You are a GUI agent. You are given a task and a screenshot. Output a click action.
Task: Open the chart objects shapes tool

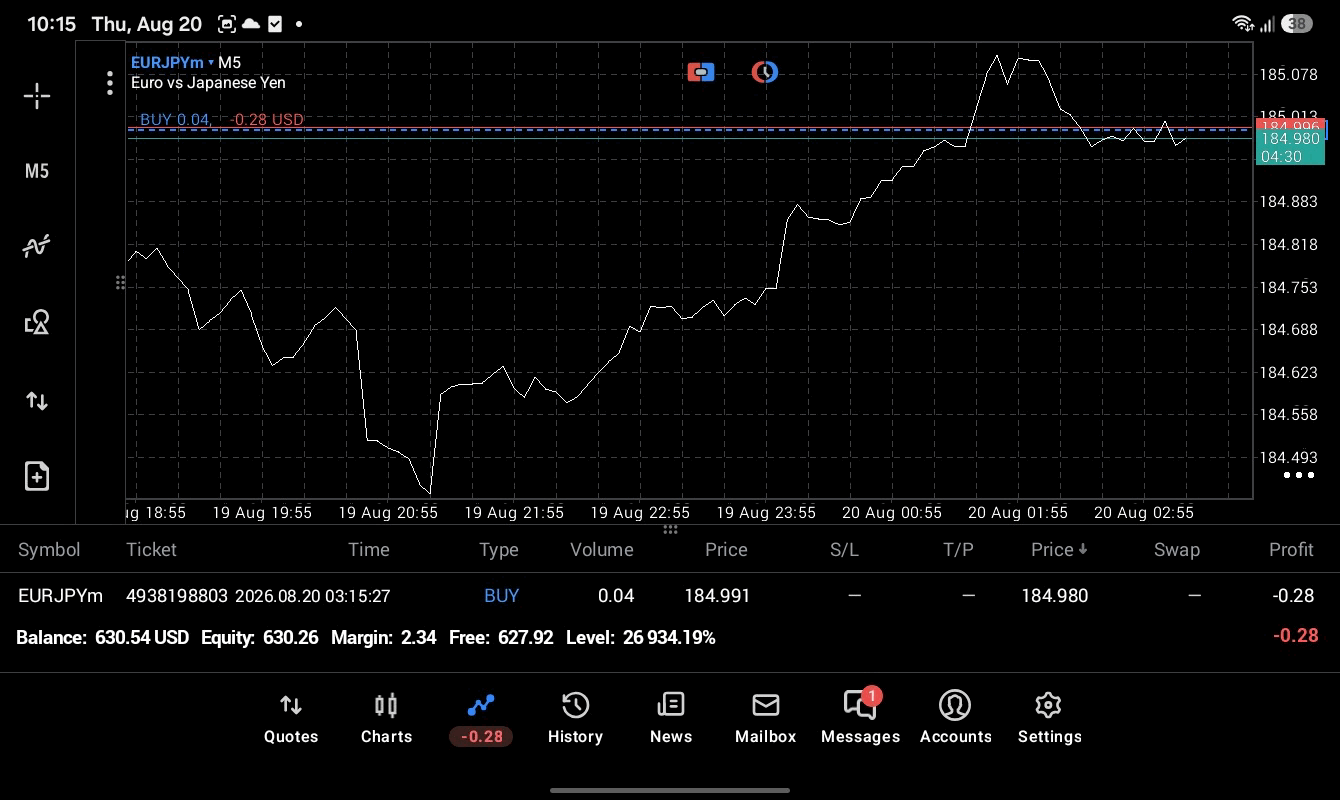pyautogui.click(x=37, y=322)
